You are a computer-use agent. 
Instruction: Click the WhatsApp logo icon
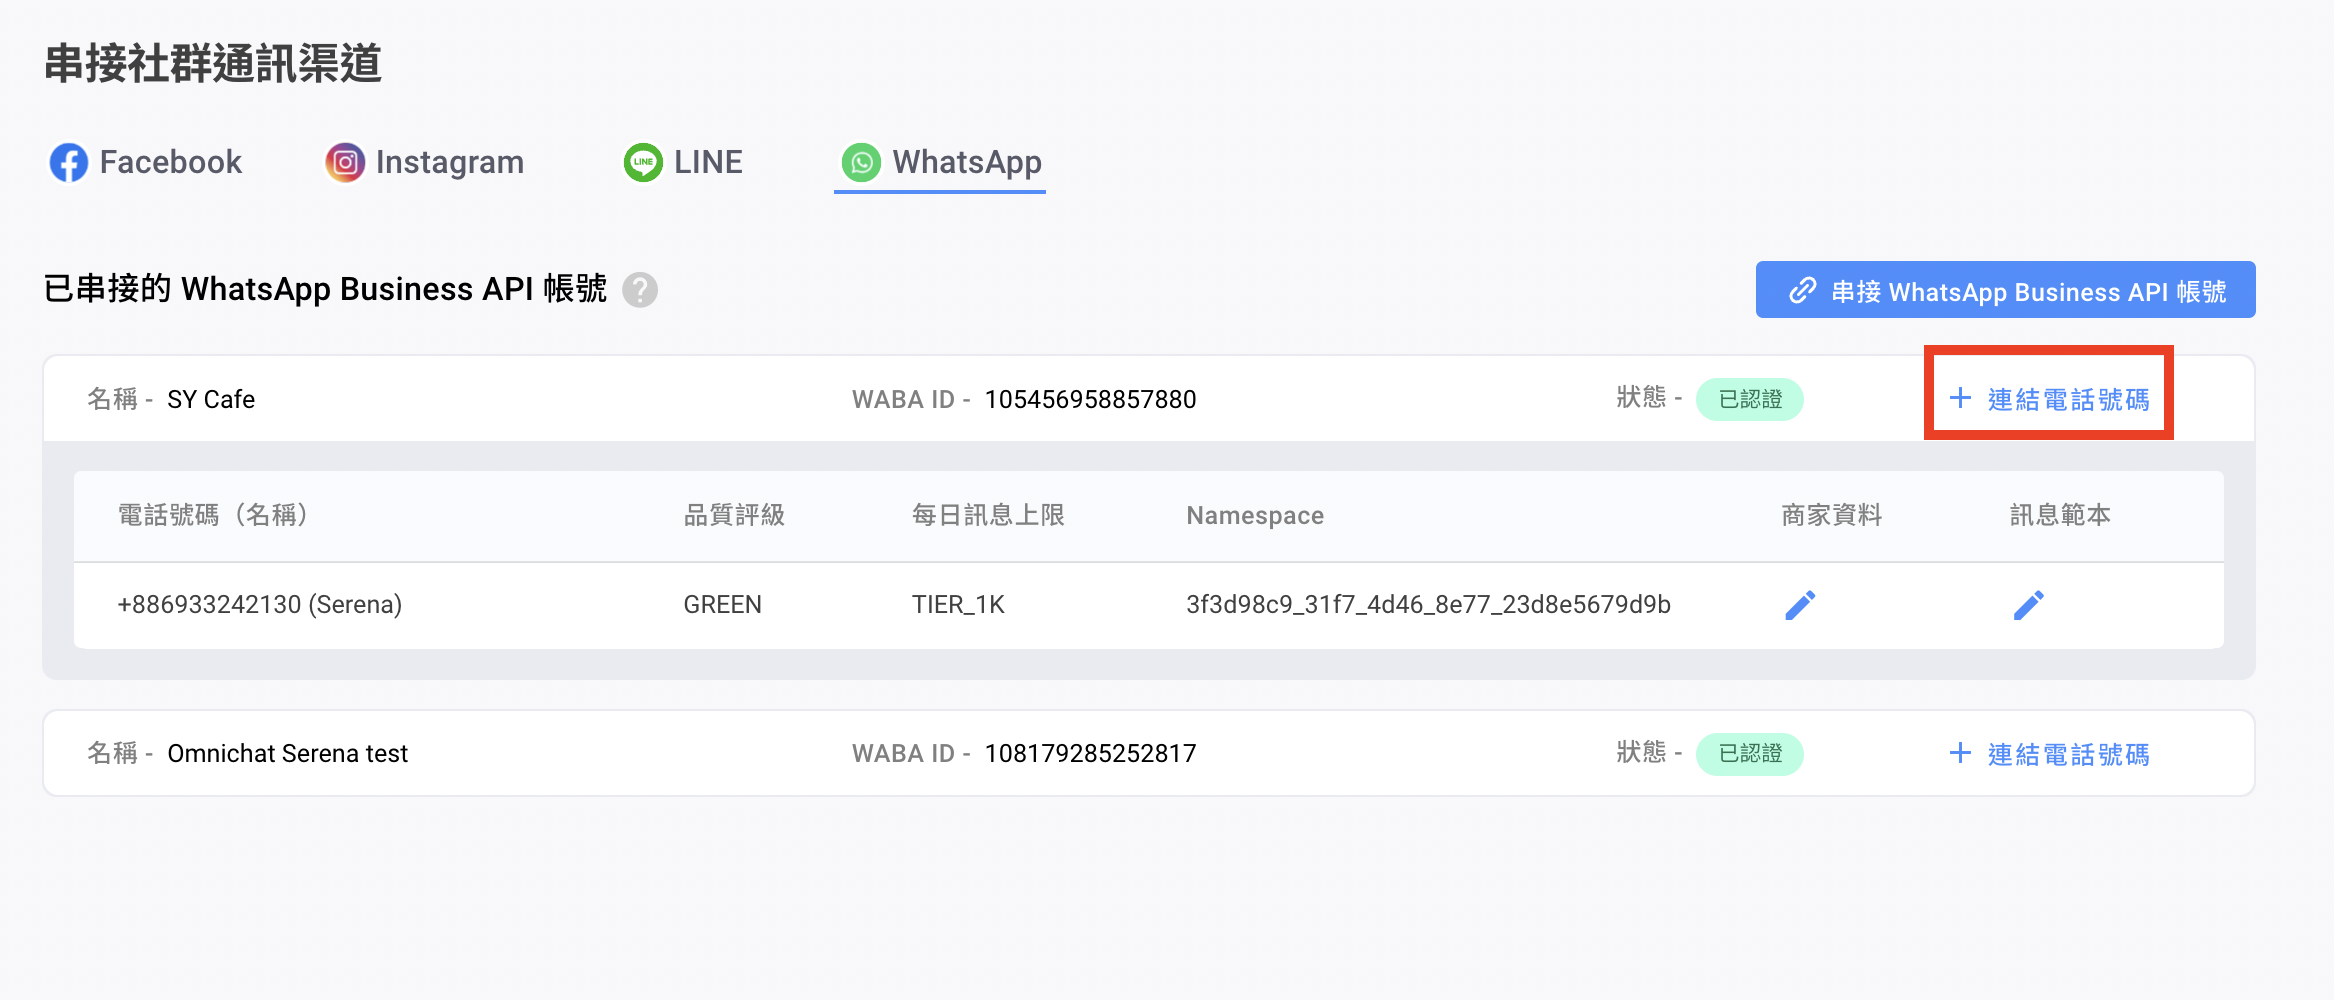(x=861, y=163)
